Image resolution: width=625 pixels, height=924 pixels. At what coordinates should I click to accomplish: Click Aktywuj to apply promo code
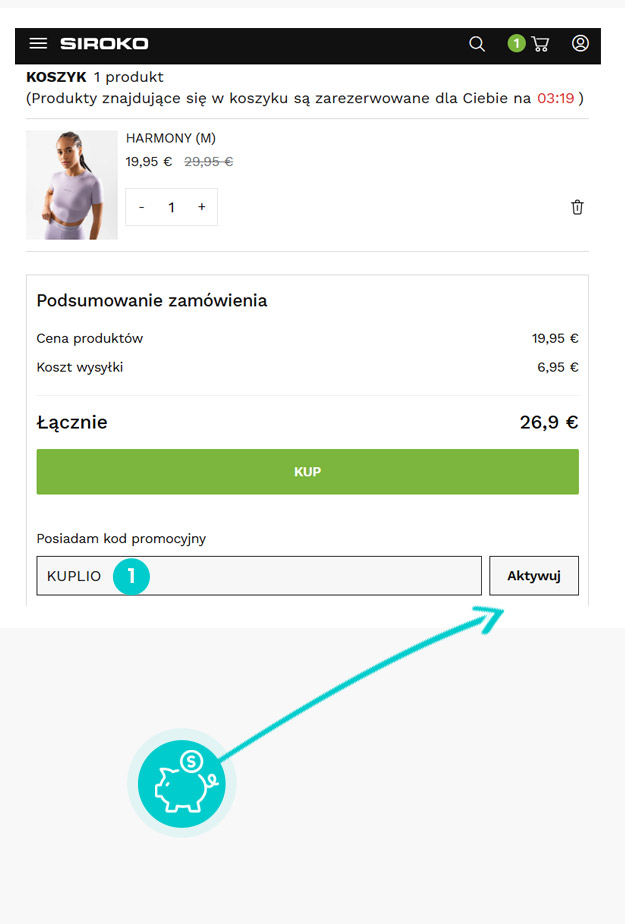click(x=534, y=576)
